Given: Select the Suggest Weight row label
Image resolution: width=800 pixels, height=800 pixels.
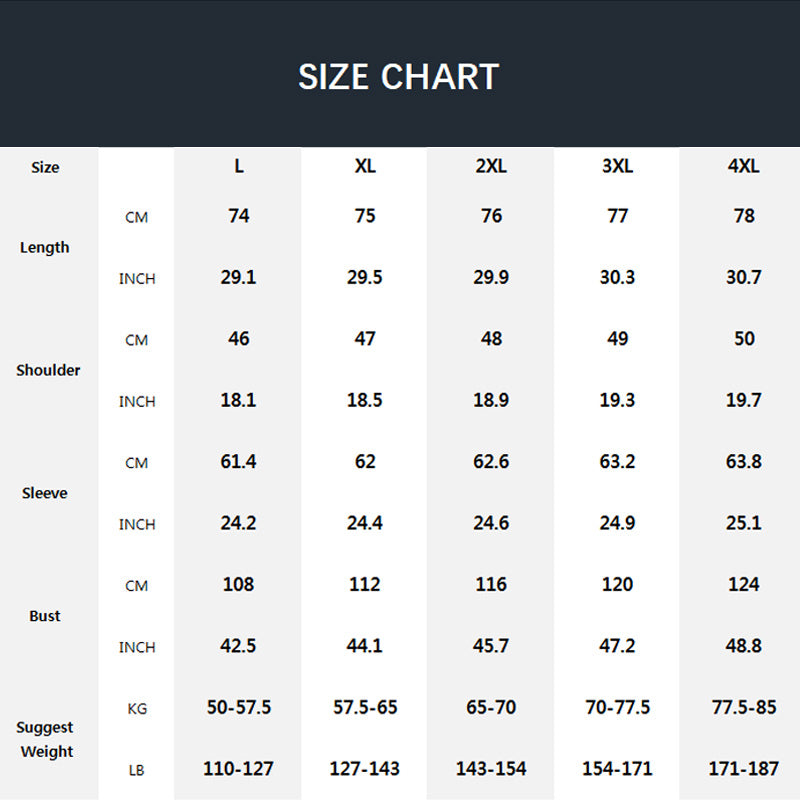Looking at the screenshot, I should point(45,739).
